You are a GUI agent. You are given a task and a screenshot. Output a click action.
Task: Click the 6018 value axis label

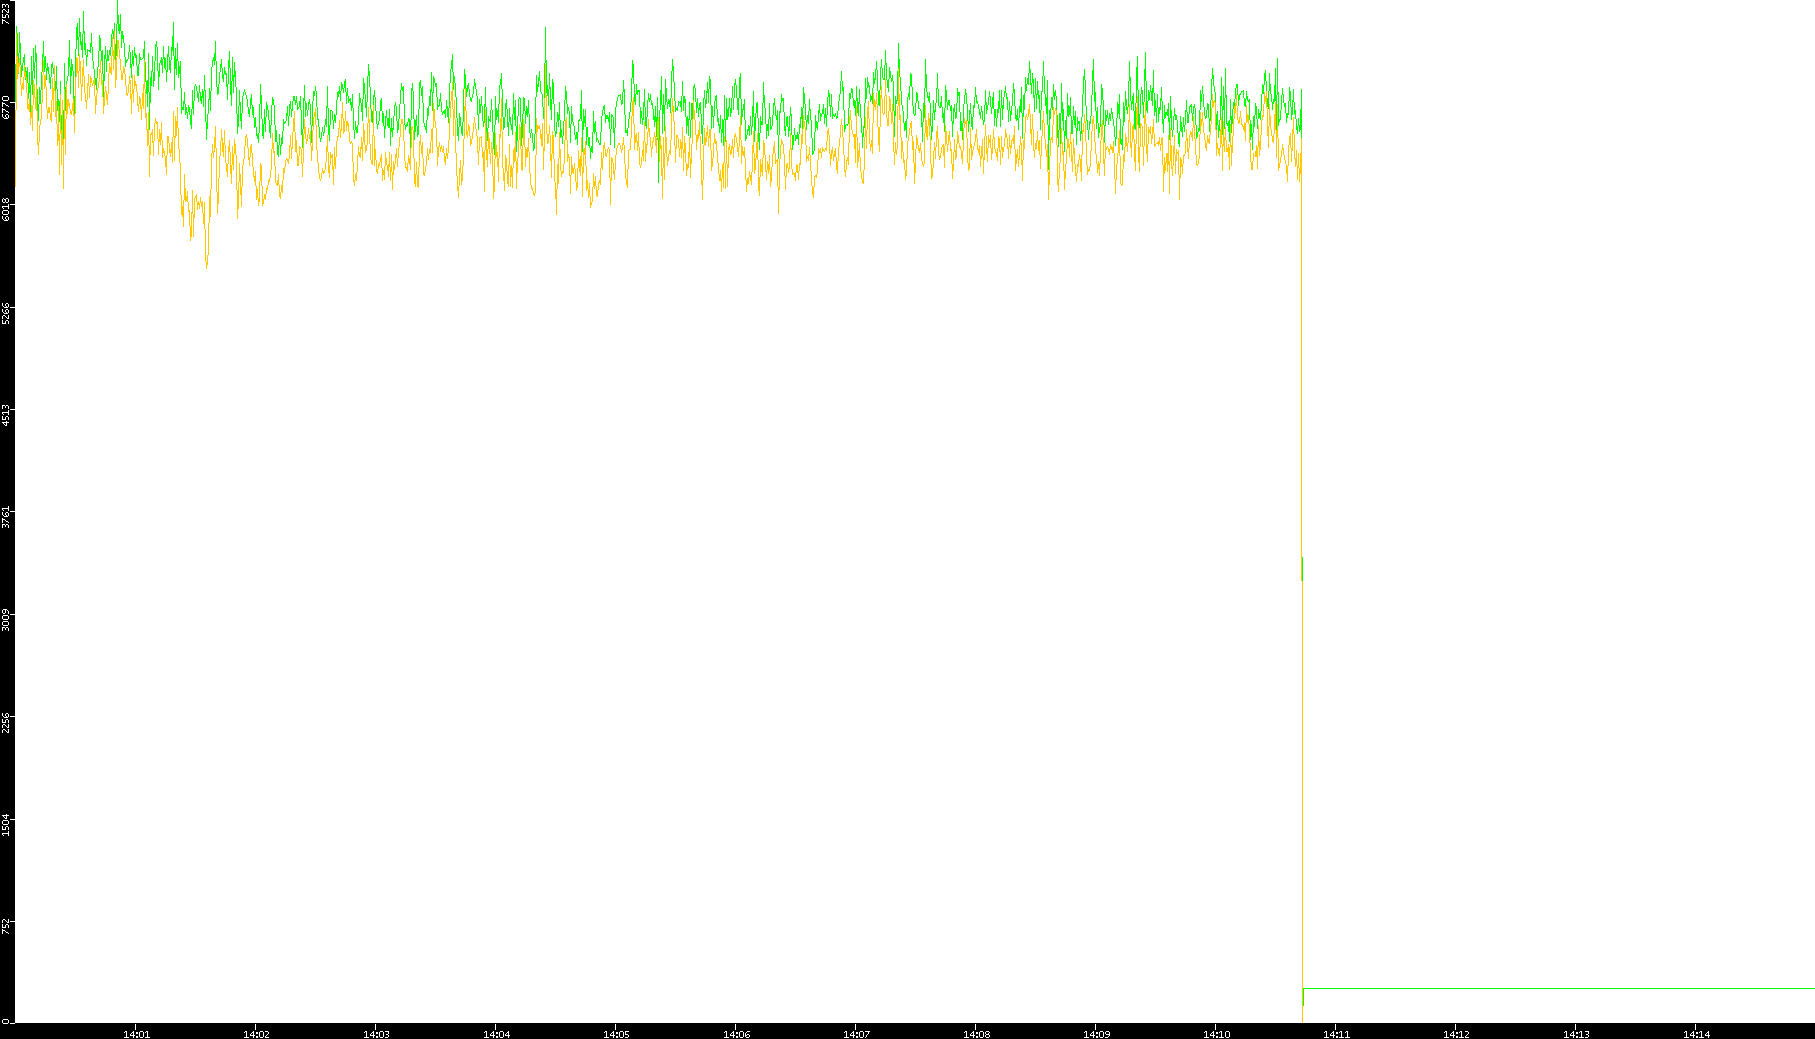pyautogui.click(x=7, y=210)
